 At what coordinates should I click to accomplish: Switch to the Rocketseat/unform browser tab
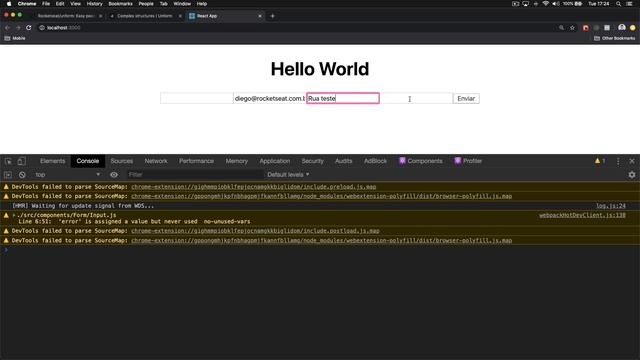66,16
